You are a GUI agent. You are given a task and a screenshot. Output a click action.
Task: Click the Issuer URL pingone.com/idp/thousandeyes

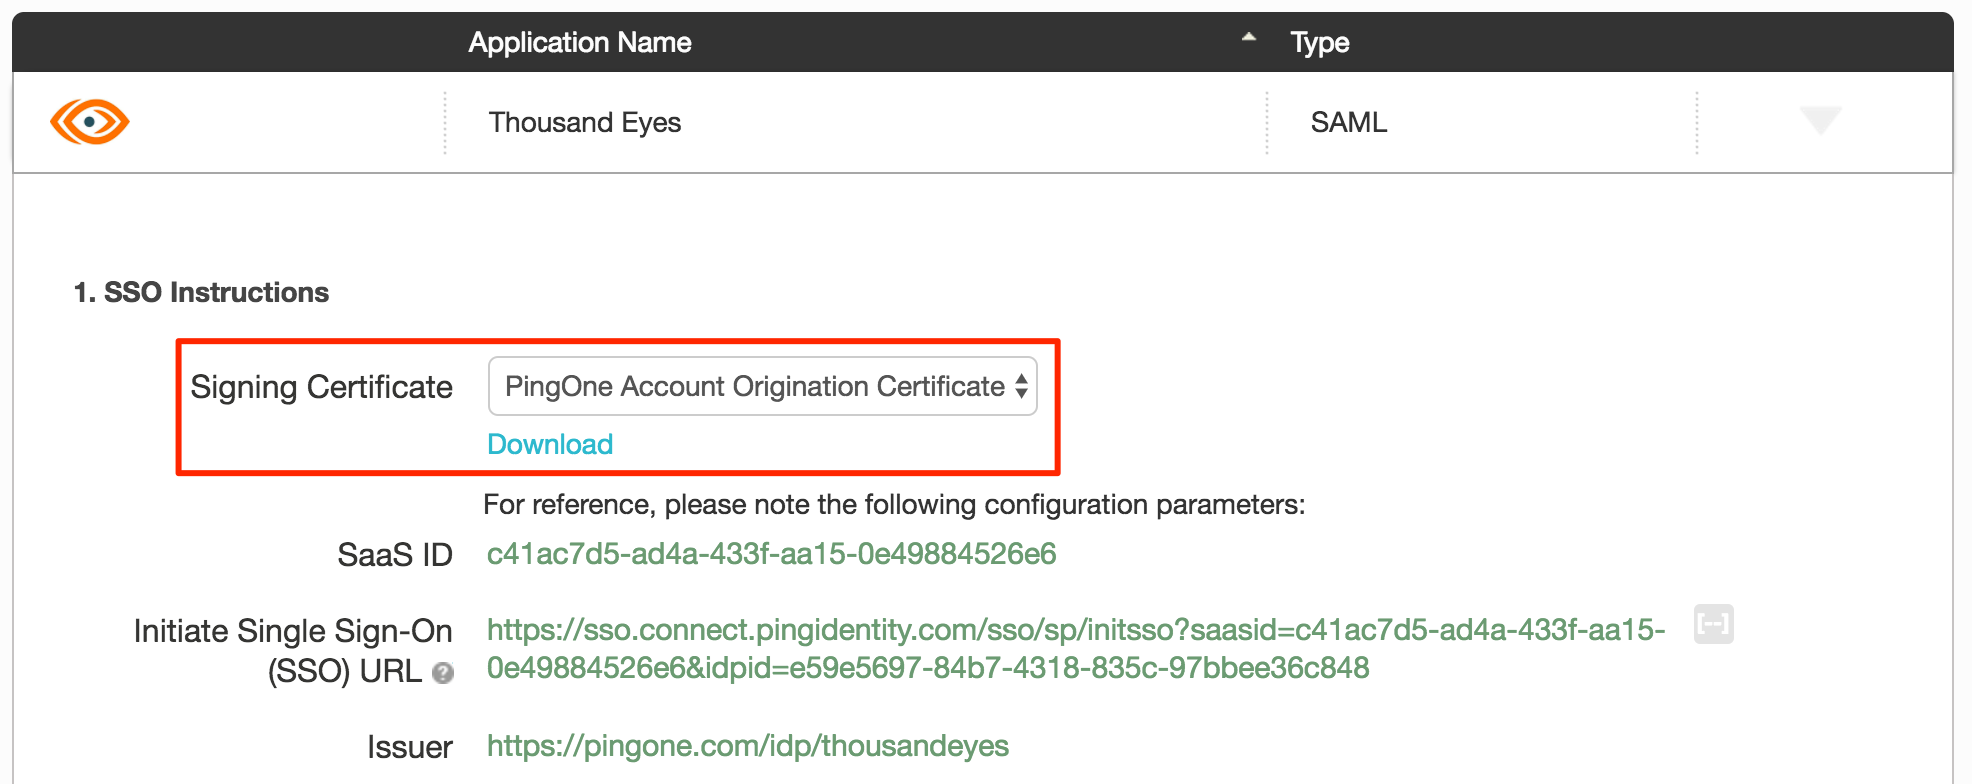tap(747, 746)
